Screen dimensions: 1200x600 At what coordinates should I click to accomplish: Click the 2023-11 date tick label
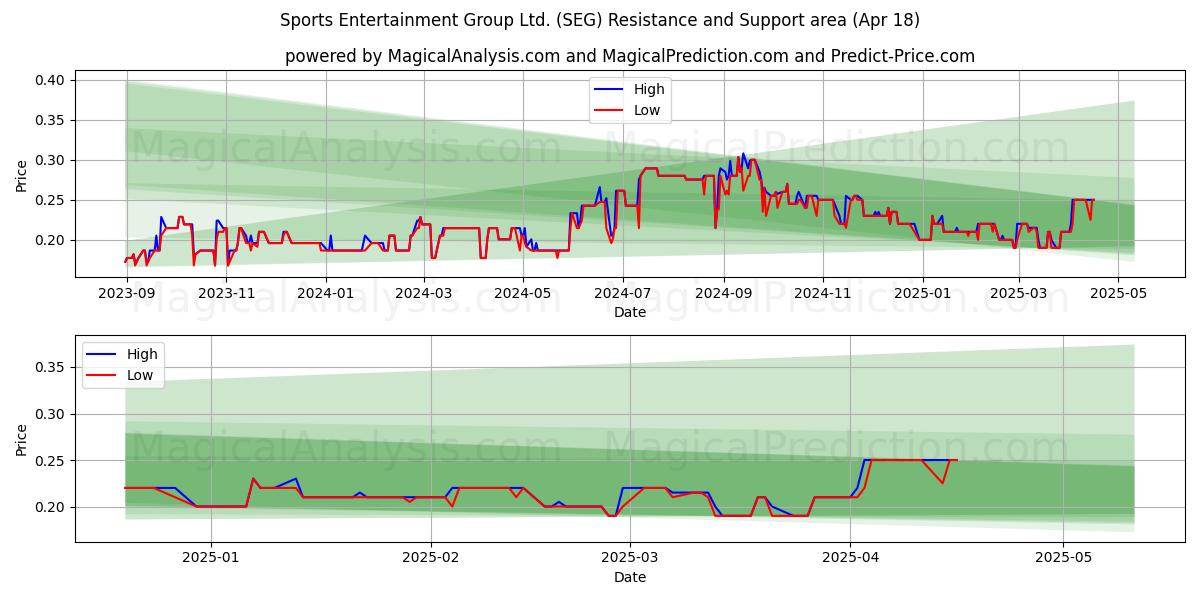(226, 293)
